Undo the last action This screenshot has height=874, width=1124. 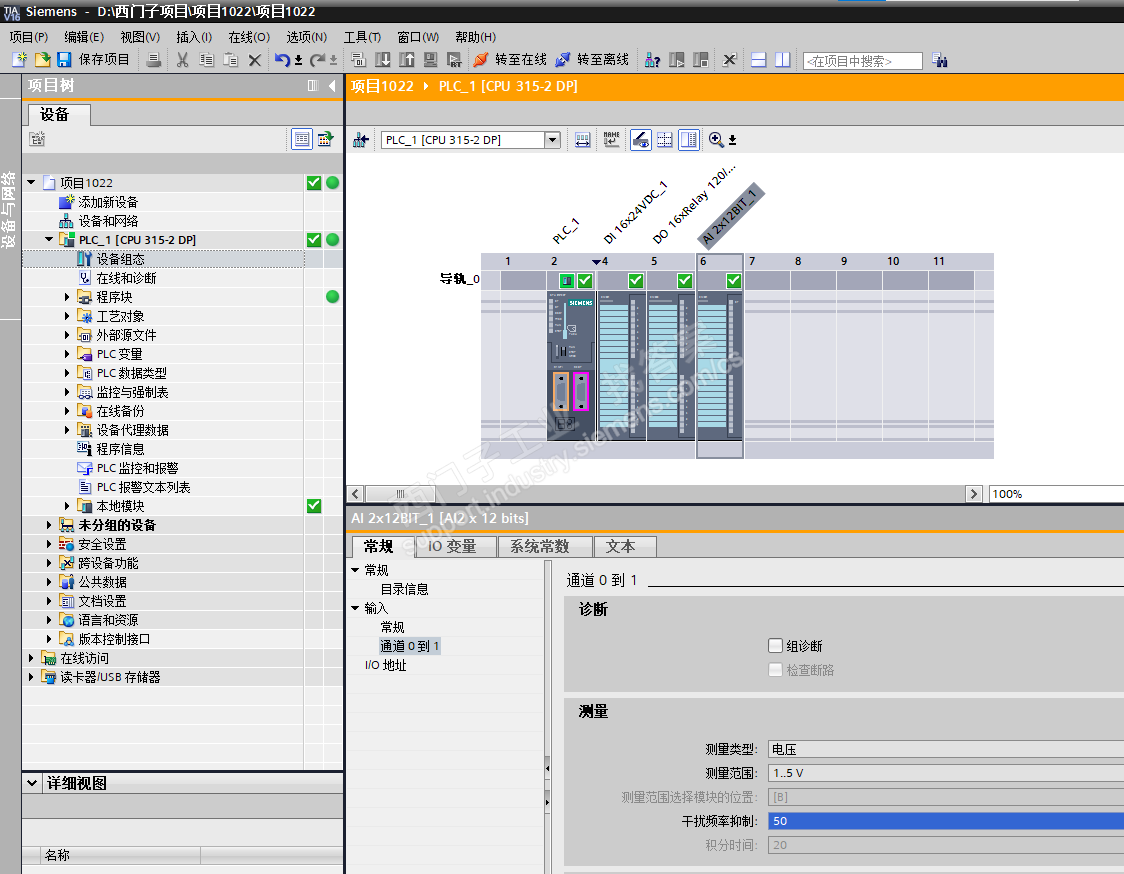coord(282,60)
